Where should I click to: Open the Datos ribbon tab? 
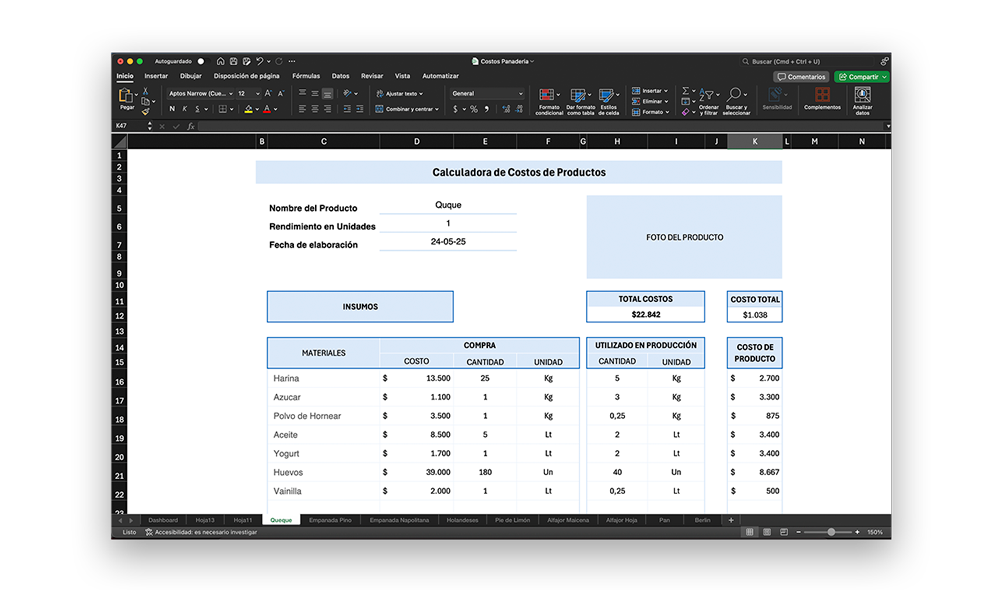(x=341, y=76)
